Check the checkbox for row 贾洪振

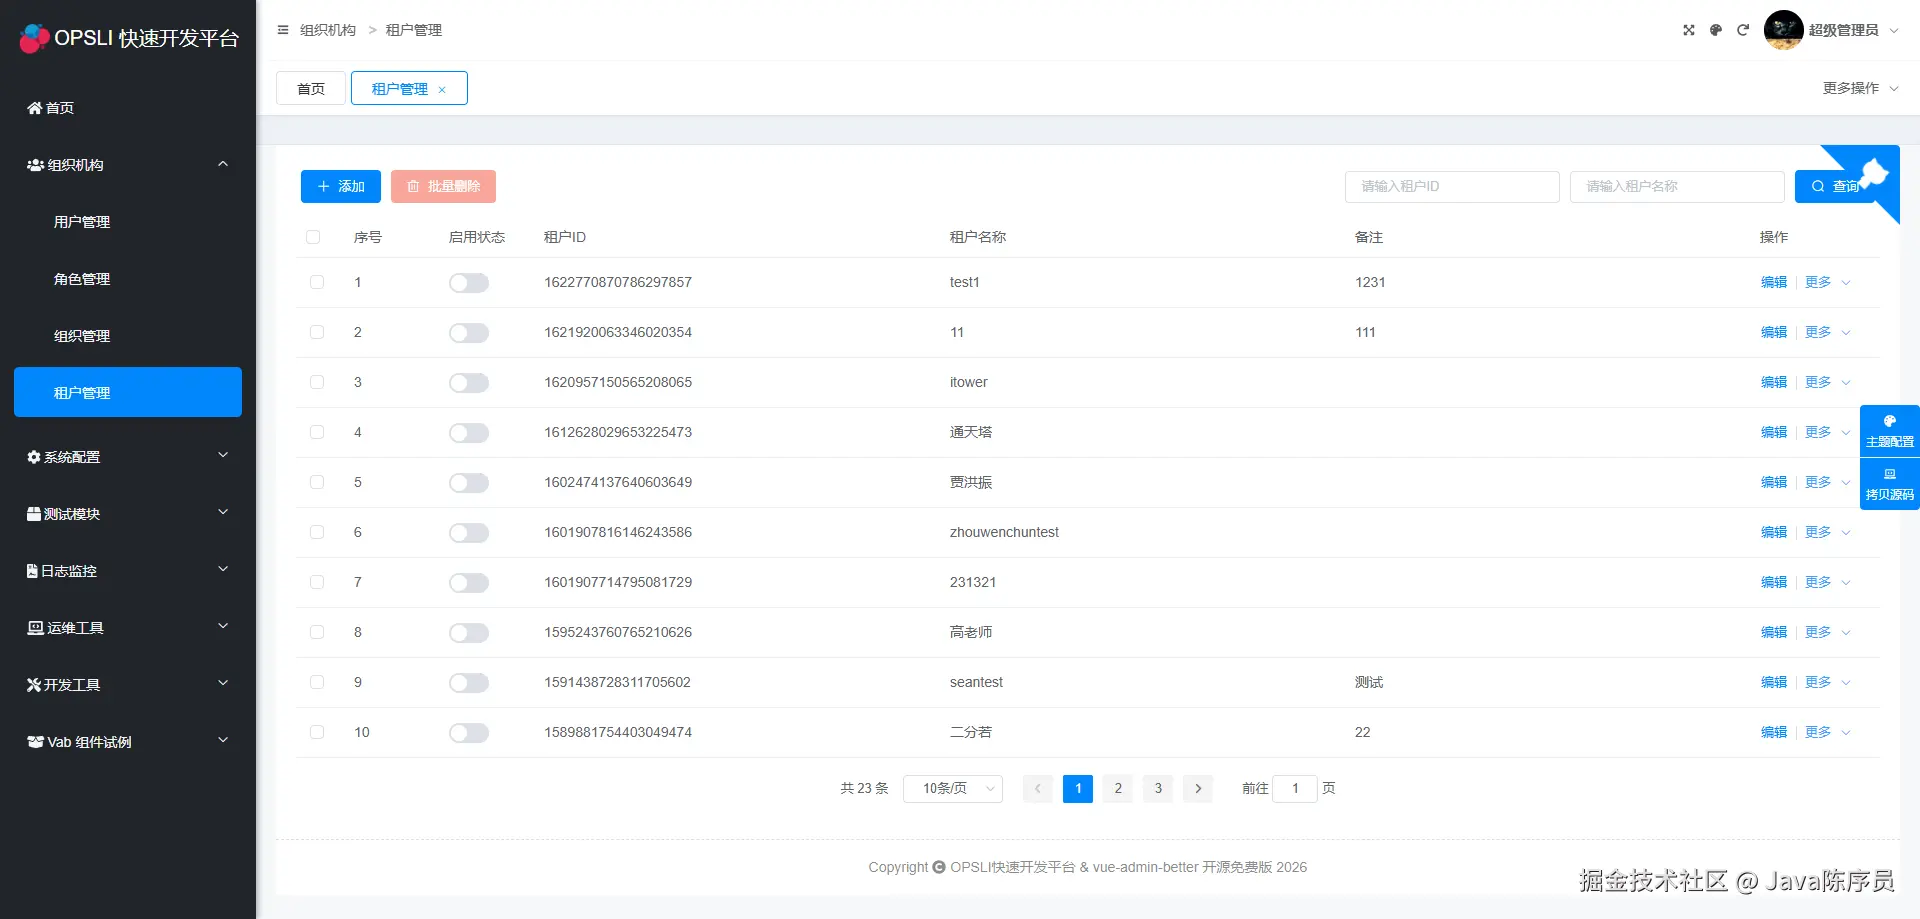pyautogui.click(x=317, y=482)
